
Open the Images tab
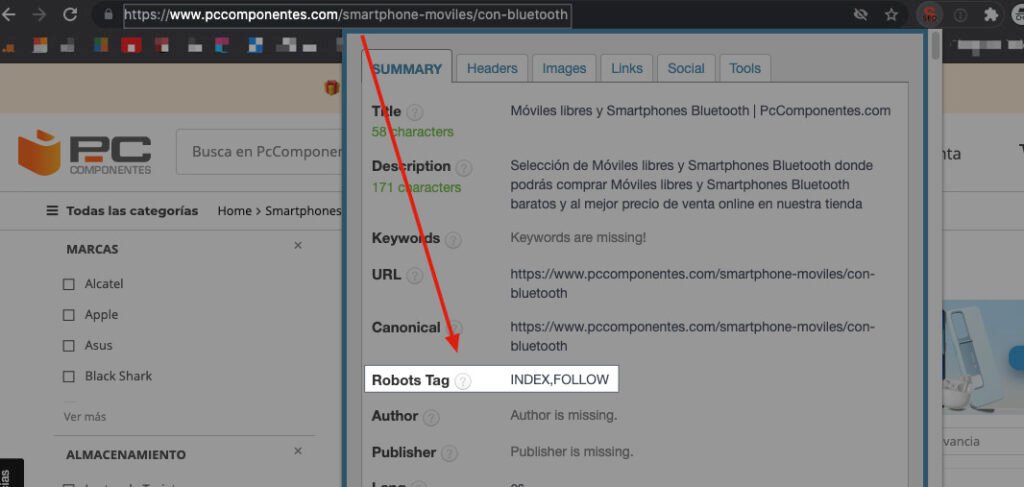[x=564, y=69]
